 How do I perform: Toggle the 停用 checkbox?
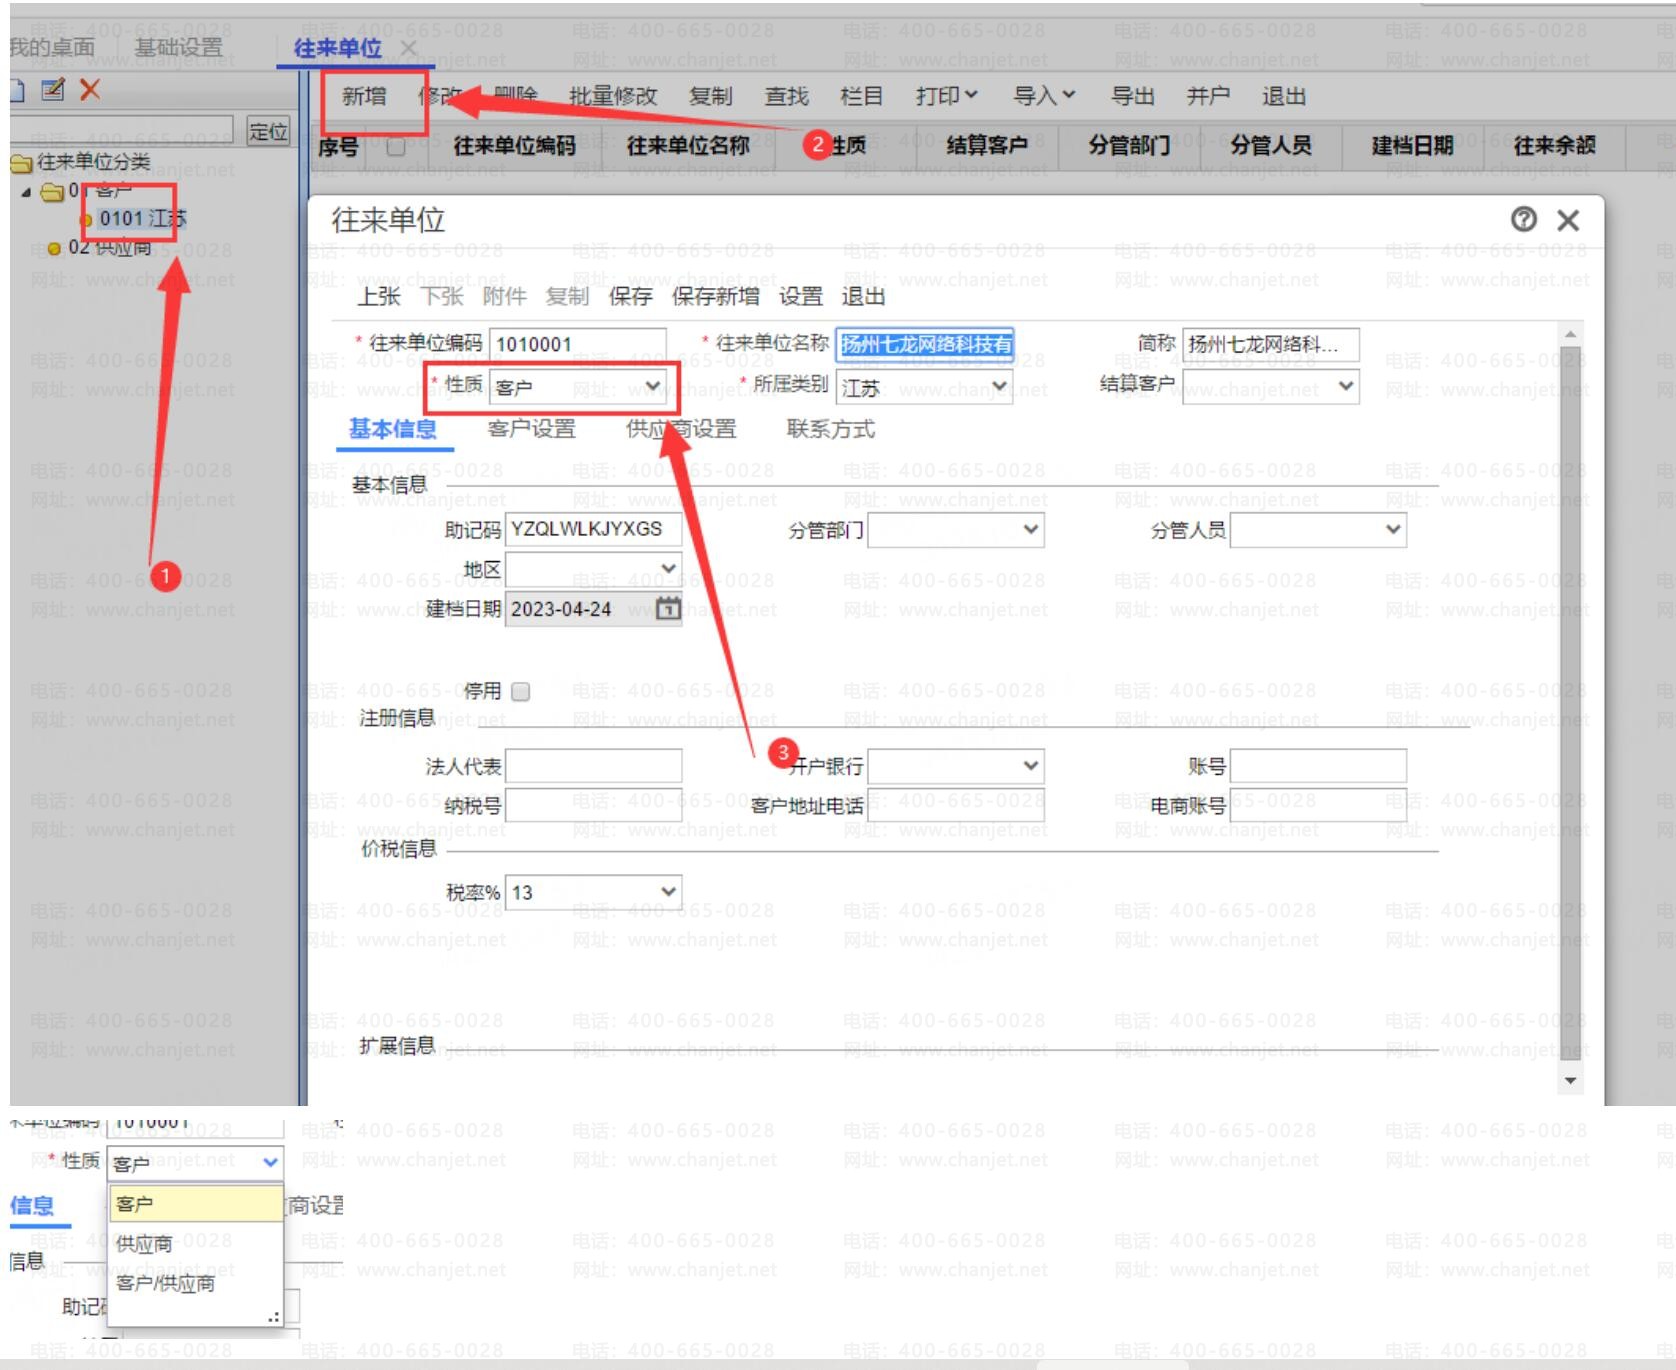pos(520,691)
